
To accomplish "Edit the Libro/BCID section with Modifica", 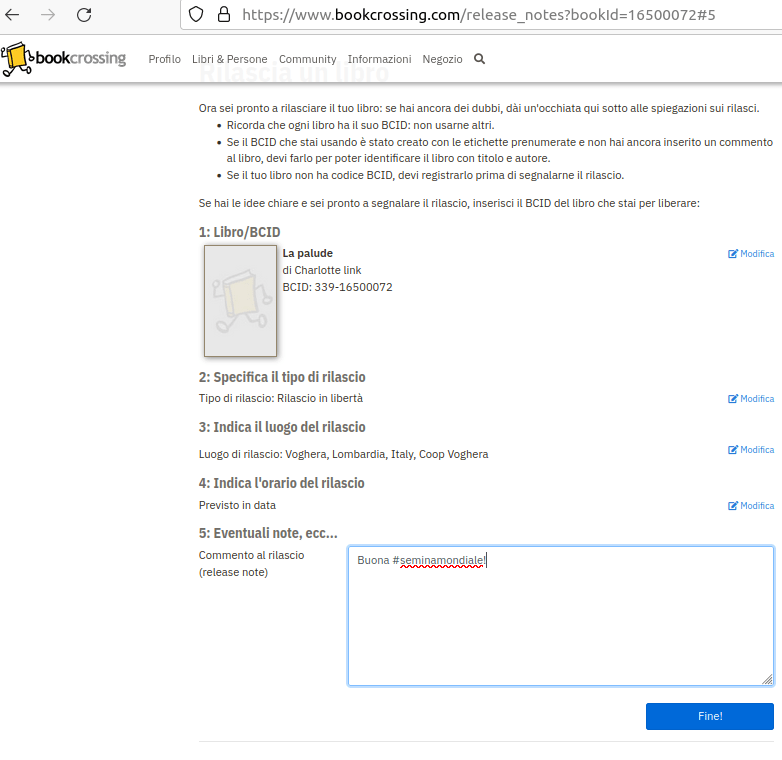I will point(751,254).
